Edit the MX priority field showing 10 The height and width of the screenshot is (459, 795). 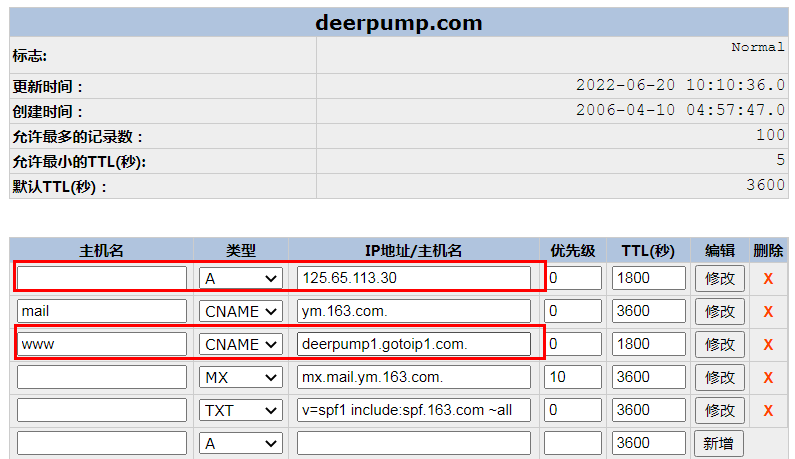tap(573, 378)
